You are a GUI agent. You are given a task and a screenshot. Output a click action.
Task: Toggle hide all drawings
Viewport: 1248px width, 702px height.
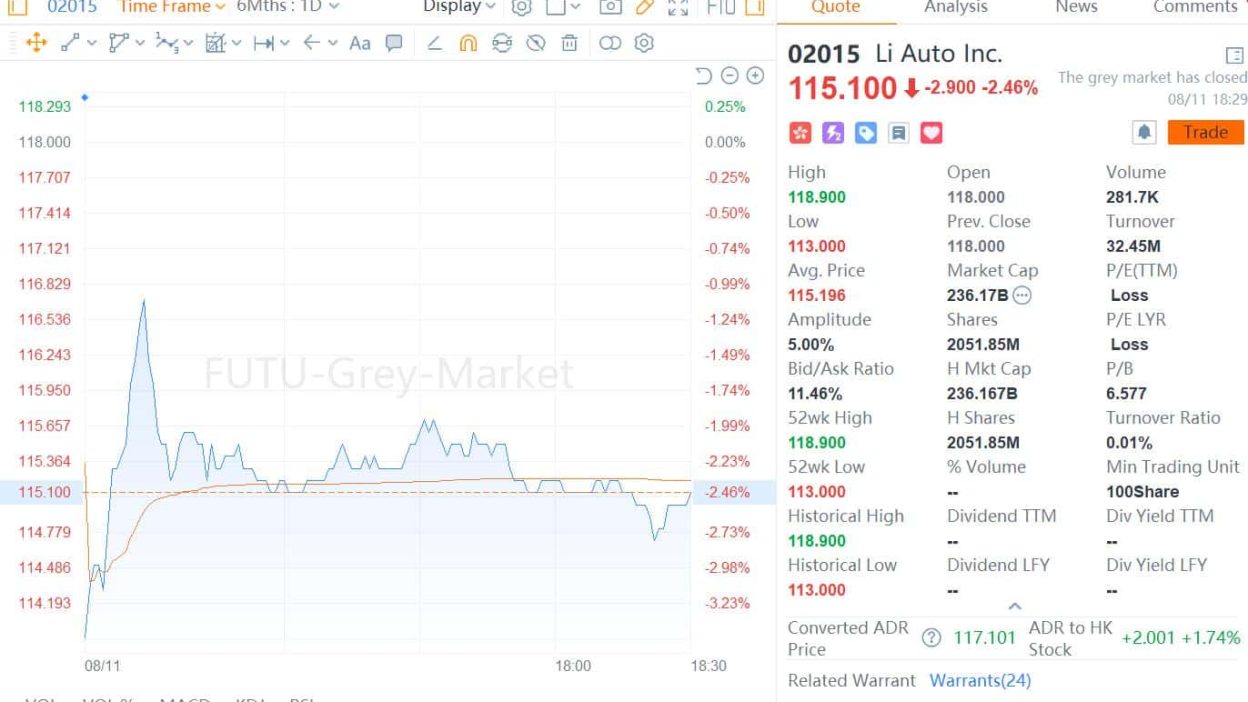click(x=536, y=43)
